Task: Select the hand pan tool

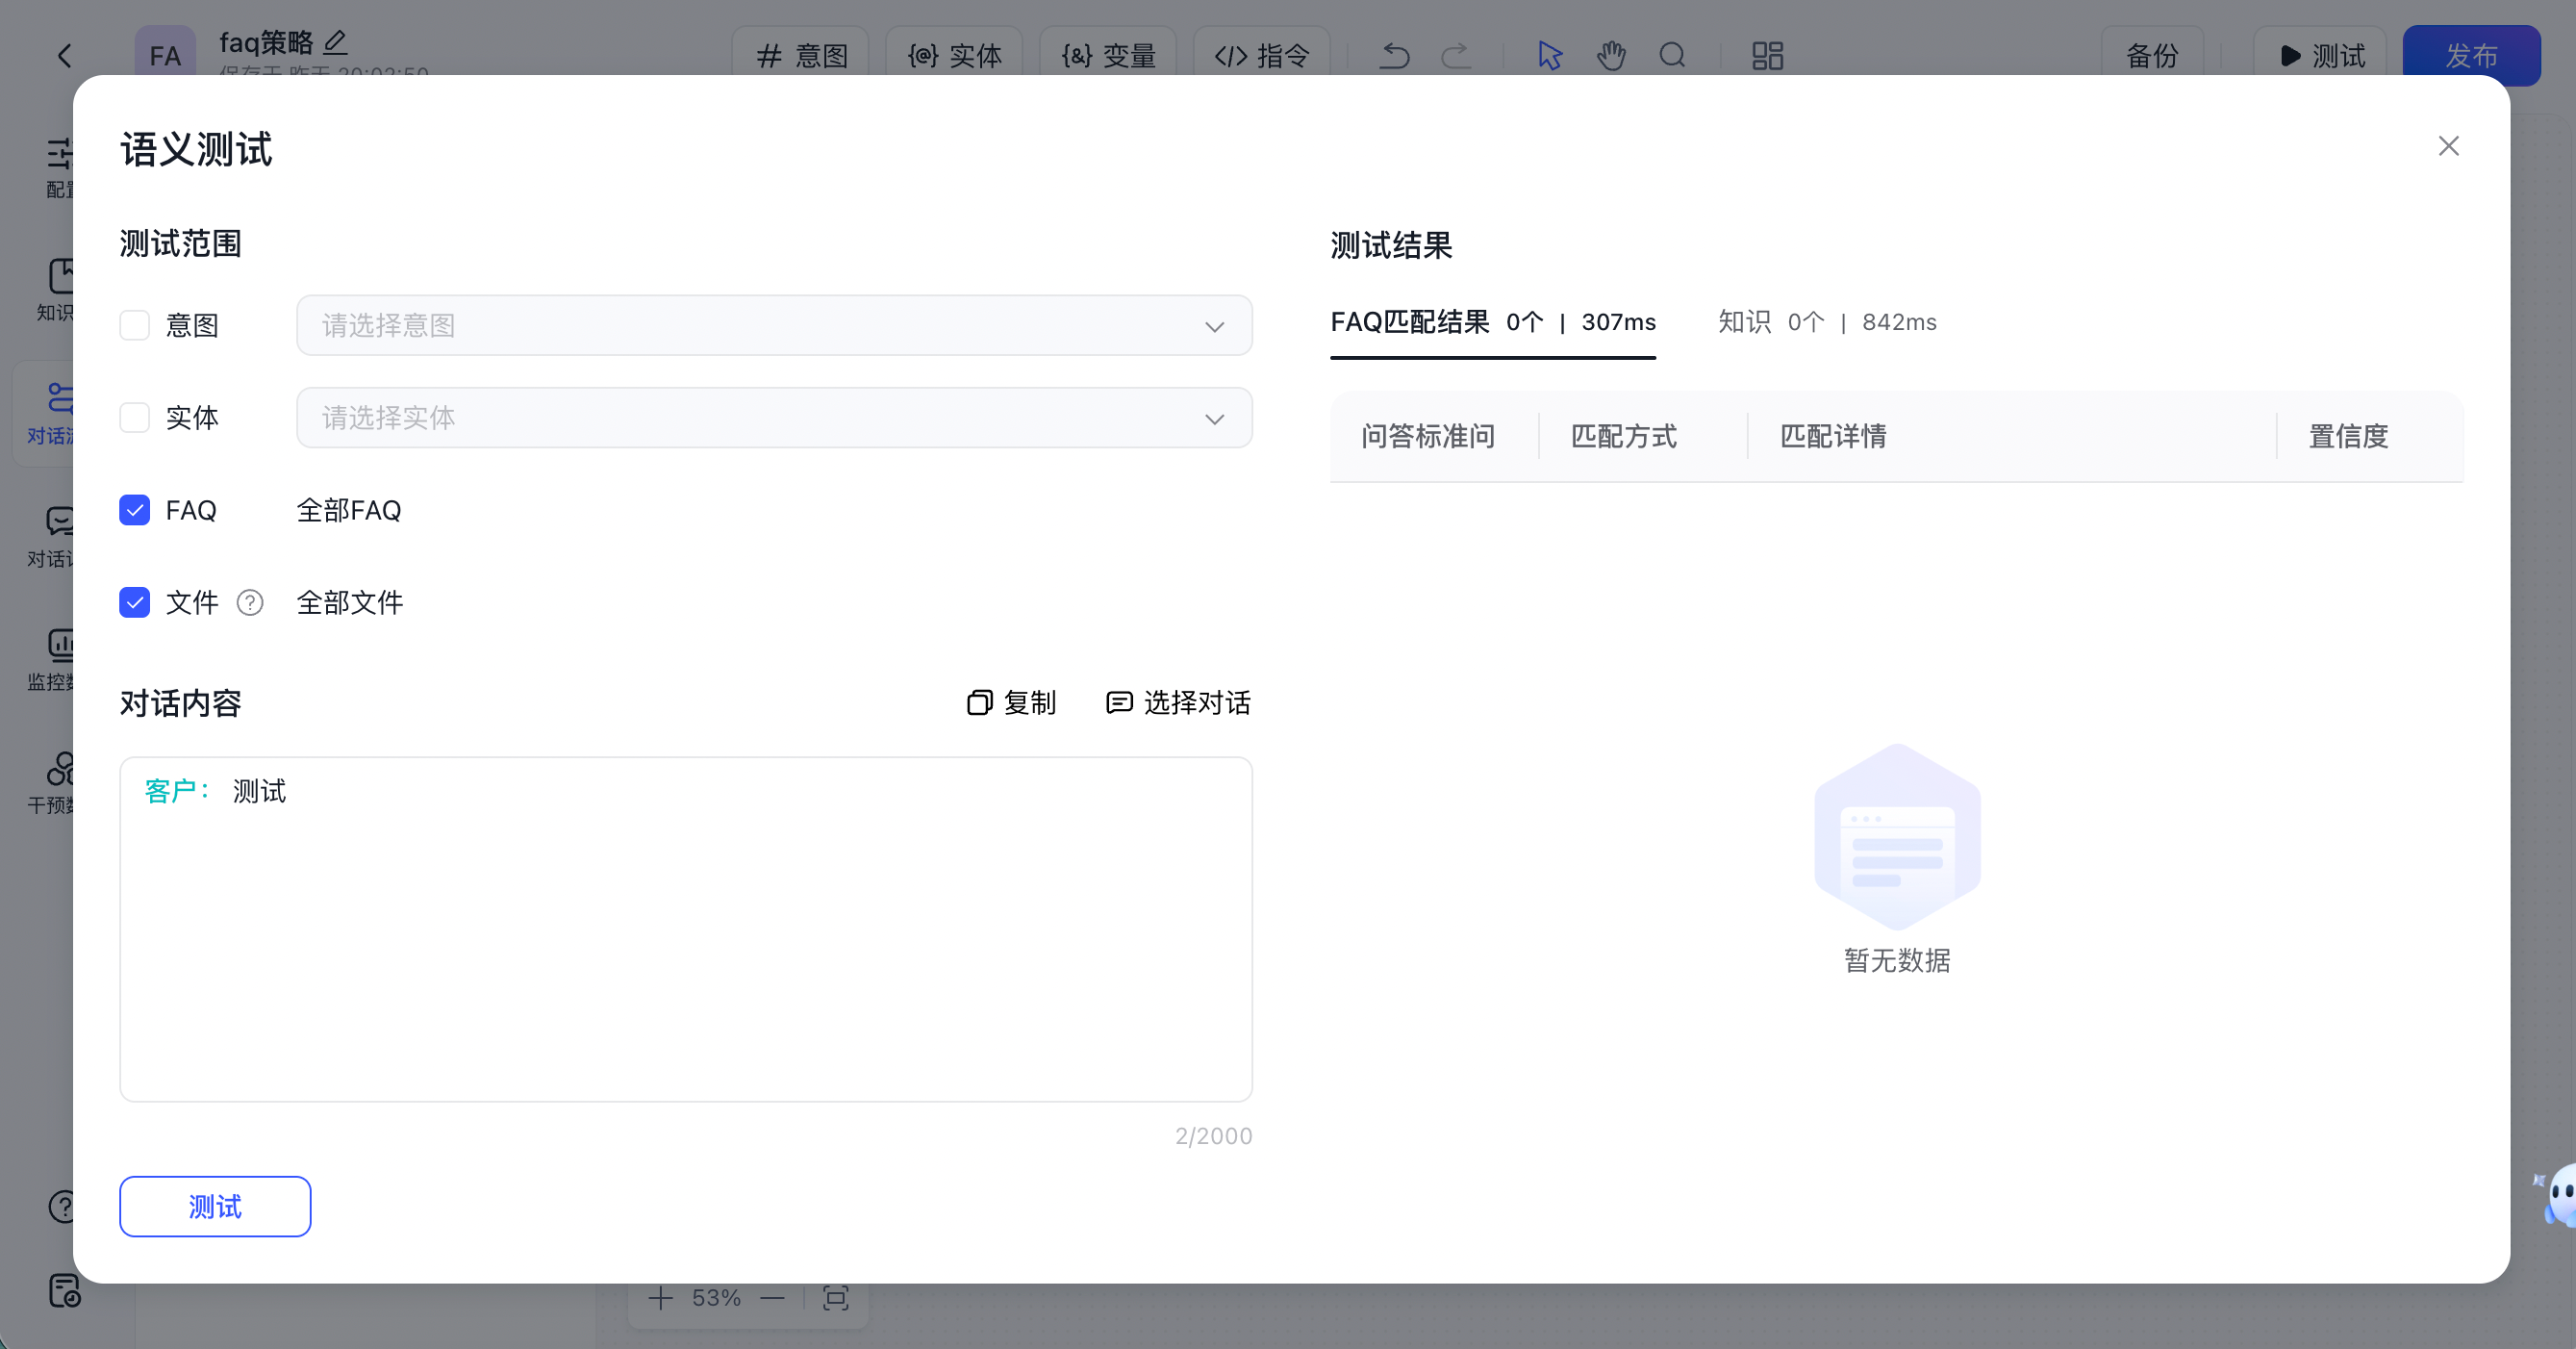Action: pyautogui.click(x=1611, y=55)
